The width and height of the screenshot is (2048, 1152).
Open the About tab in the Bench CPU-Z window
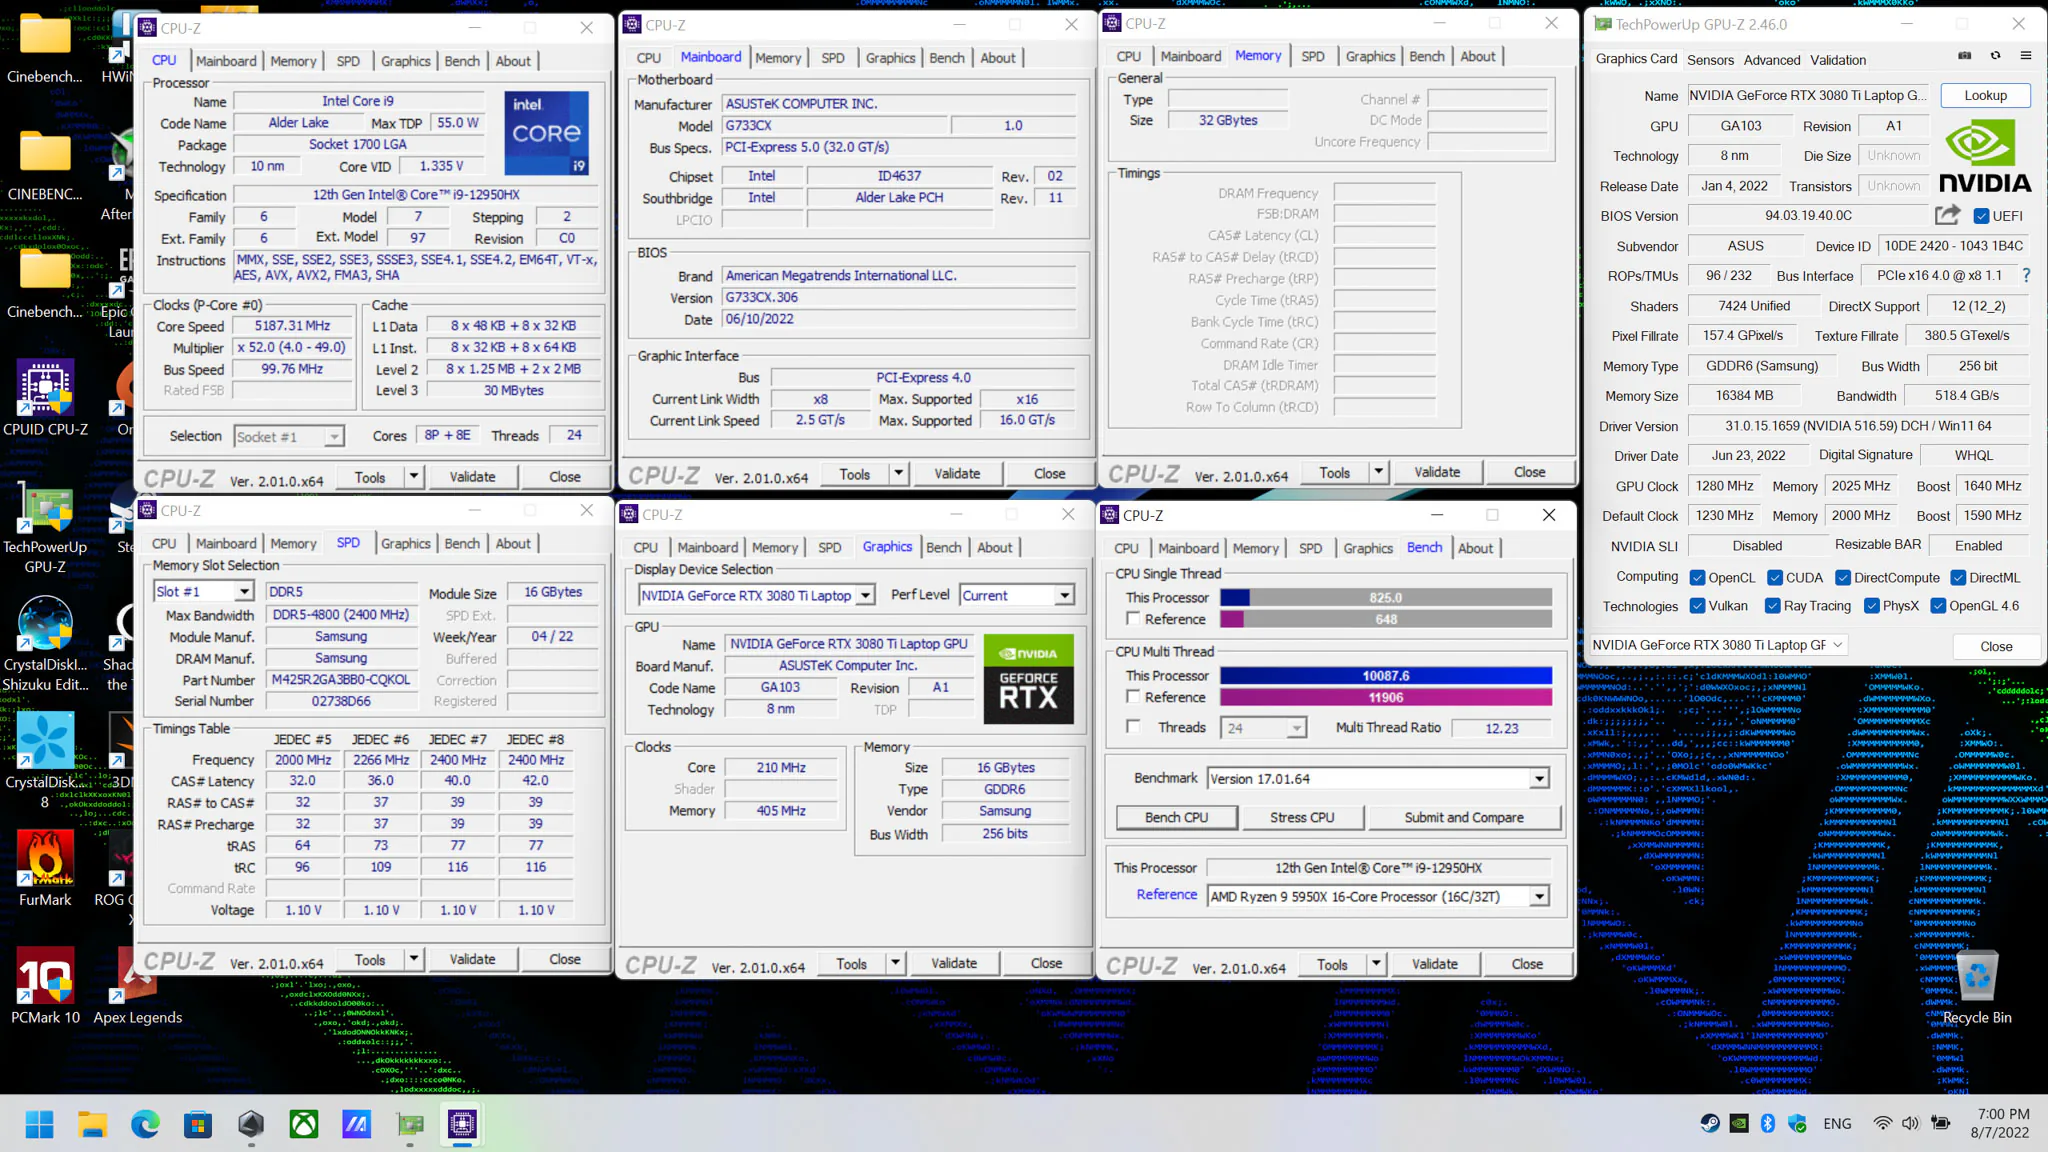[1475, 548]
